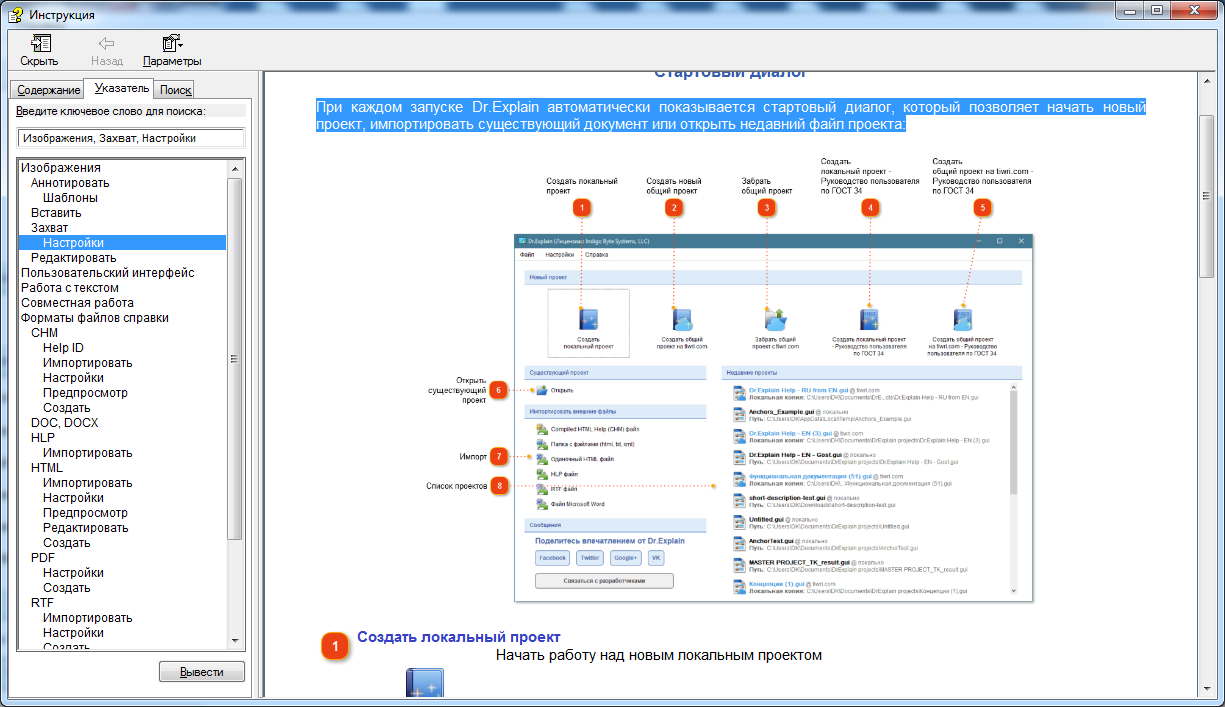Image resolution: width=1225 pixels, height=707 pixels.
Task: Select Импортировать under RTF
Action: tap(87, 618)
